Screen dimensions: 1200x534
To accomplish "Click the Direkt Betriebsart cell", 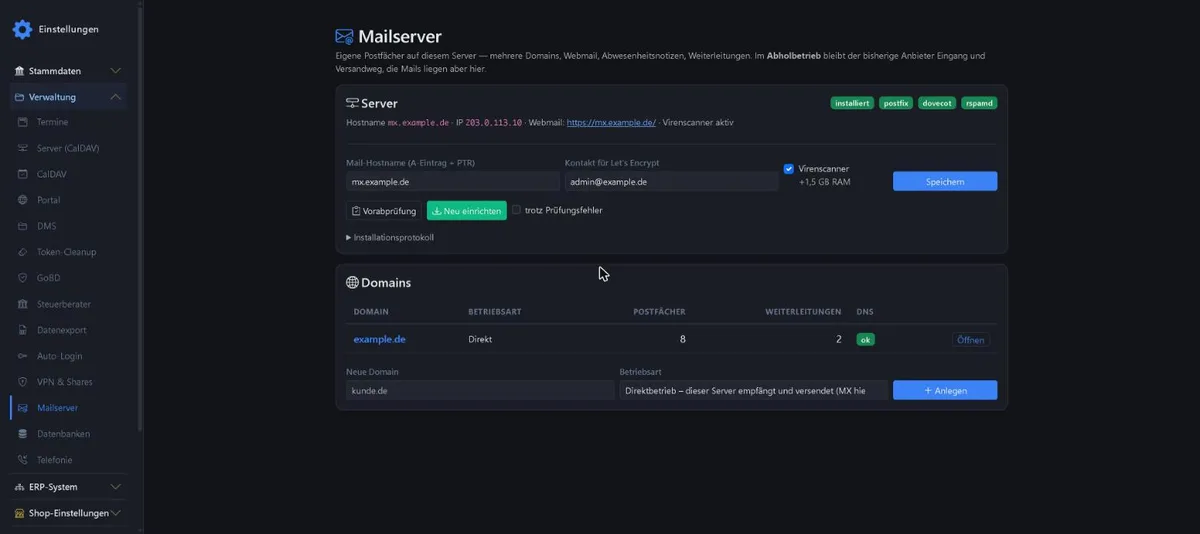I will tap(480, 339).
